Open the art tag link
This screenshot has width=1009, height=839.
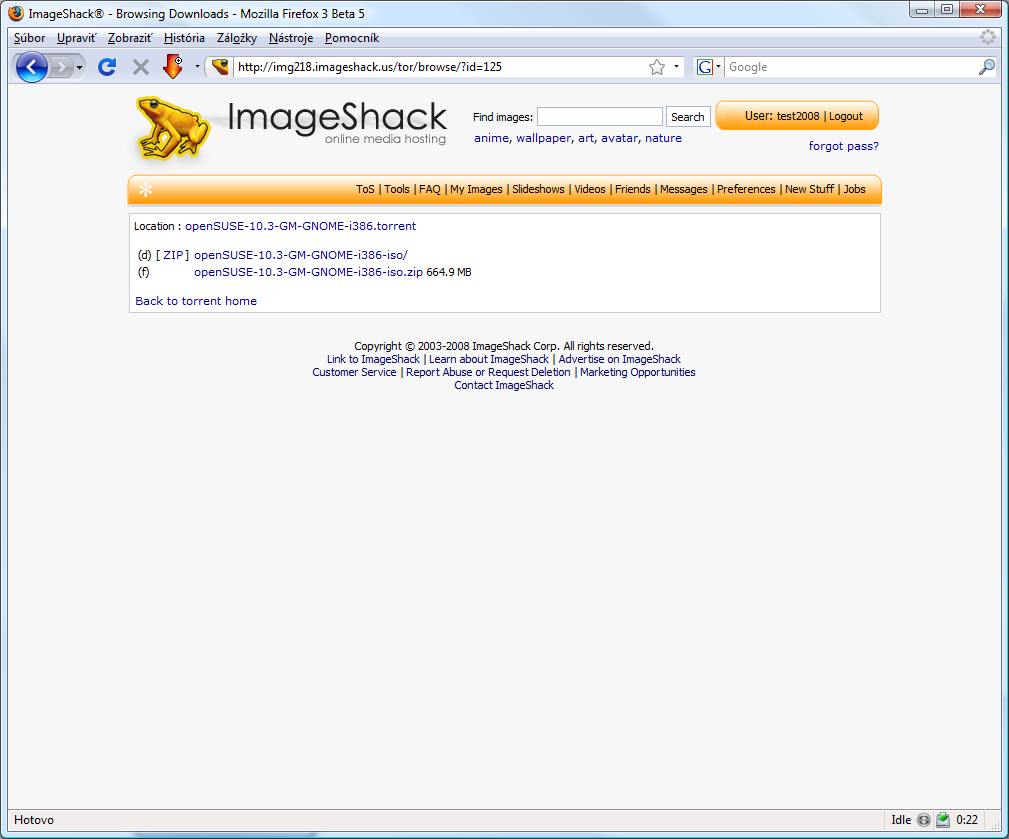586,138
